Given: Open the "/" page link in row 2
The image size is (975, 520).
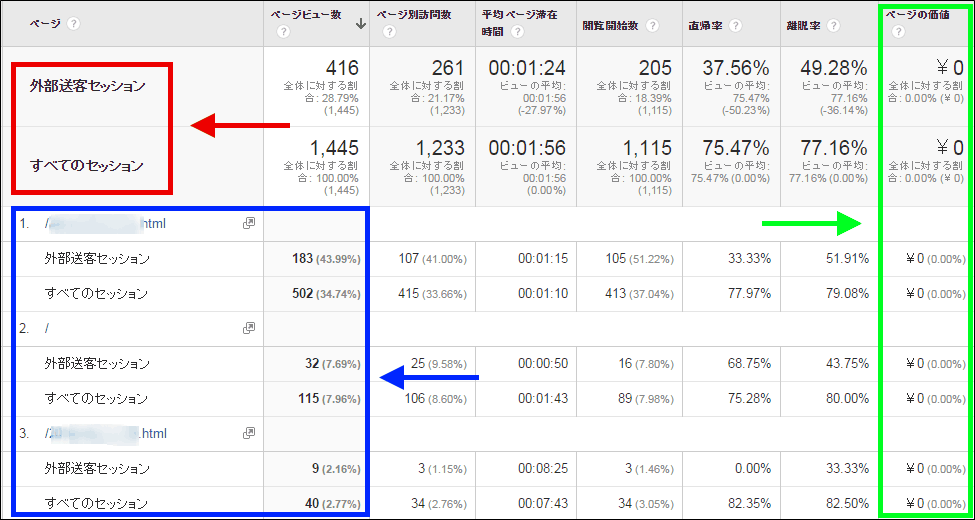Looking at the screenshot, I should pos(47,328).
